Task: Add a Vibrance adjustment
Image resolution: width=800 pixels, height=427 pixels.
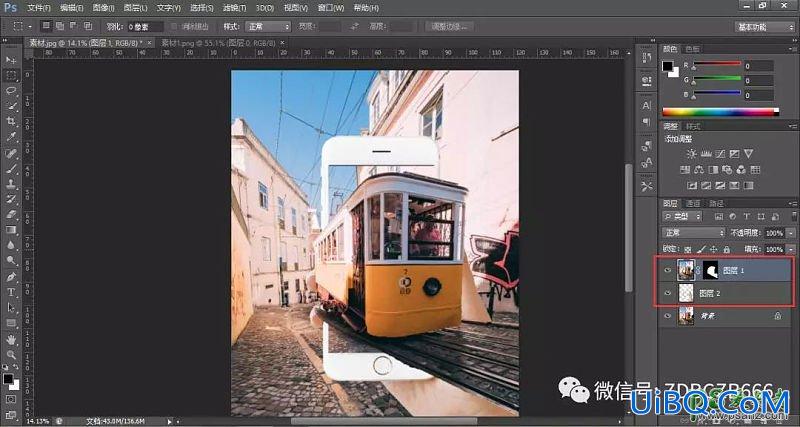Action: (x=748, y=154)
